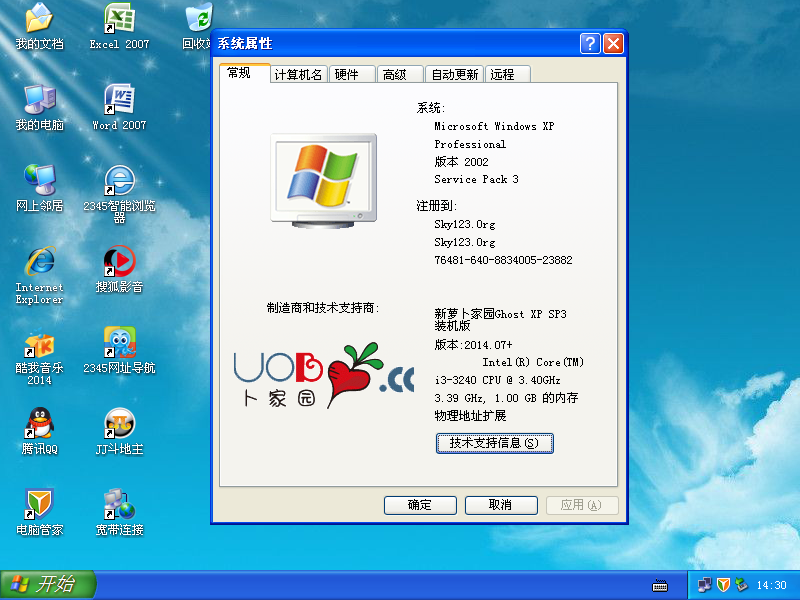Select the 常规 tab
The height and width of the screenshot is (600, 800).
[x=244, y=73]
